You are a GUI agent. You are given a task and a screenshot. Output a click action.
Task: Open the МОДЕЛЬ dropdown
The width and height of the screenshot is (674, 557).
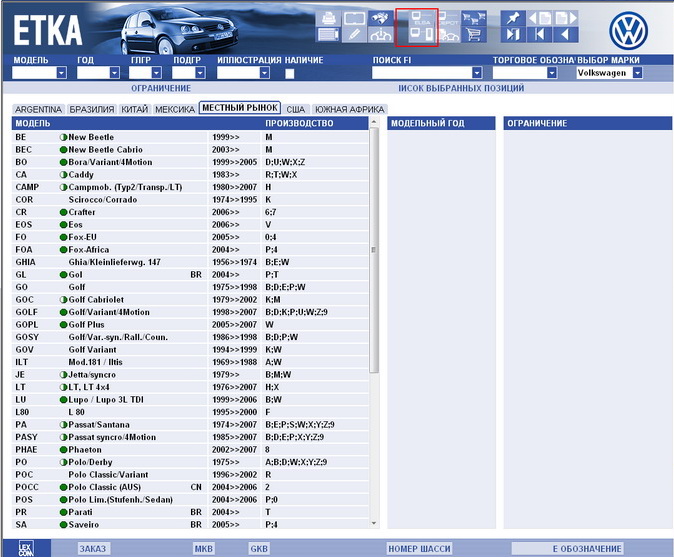click(61, 73)
